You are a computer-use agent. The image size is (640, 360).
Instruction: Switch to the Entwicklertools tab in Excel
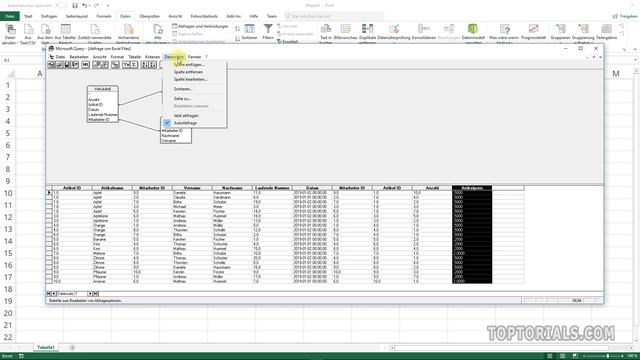coord(204,16)
